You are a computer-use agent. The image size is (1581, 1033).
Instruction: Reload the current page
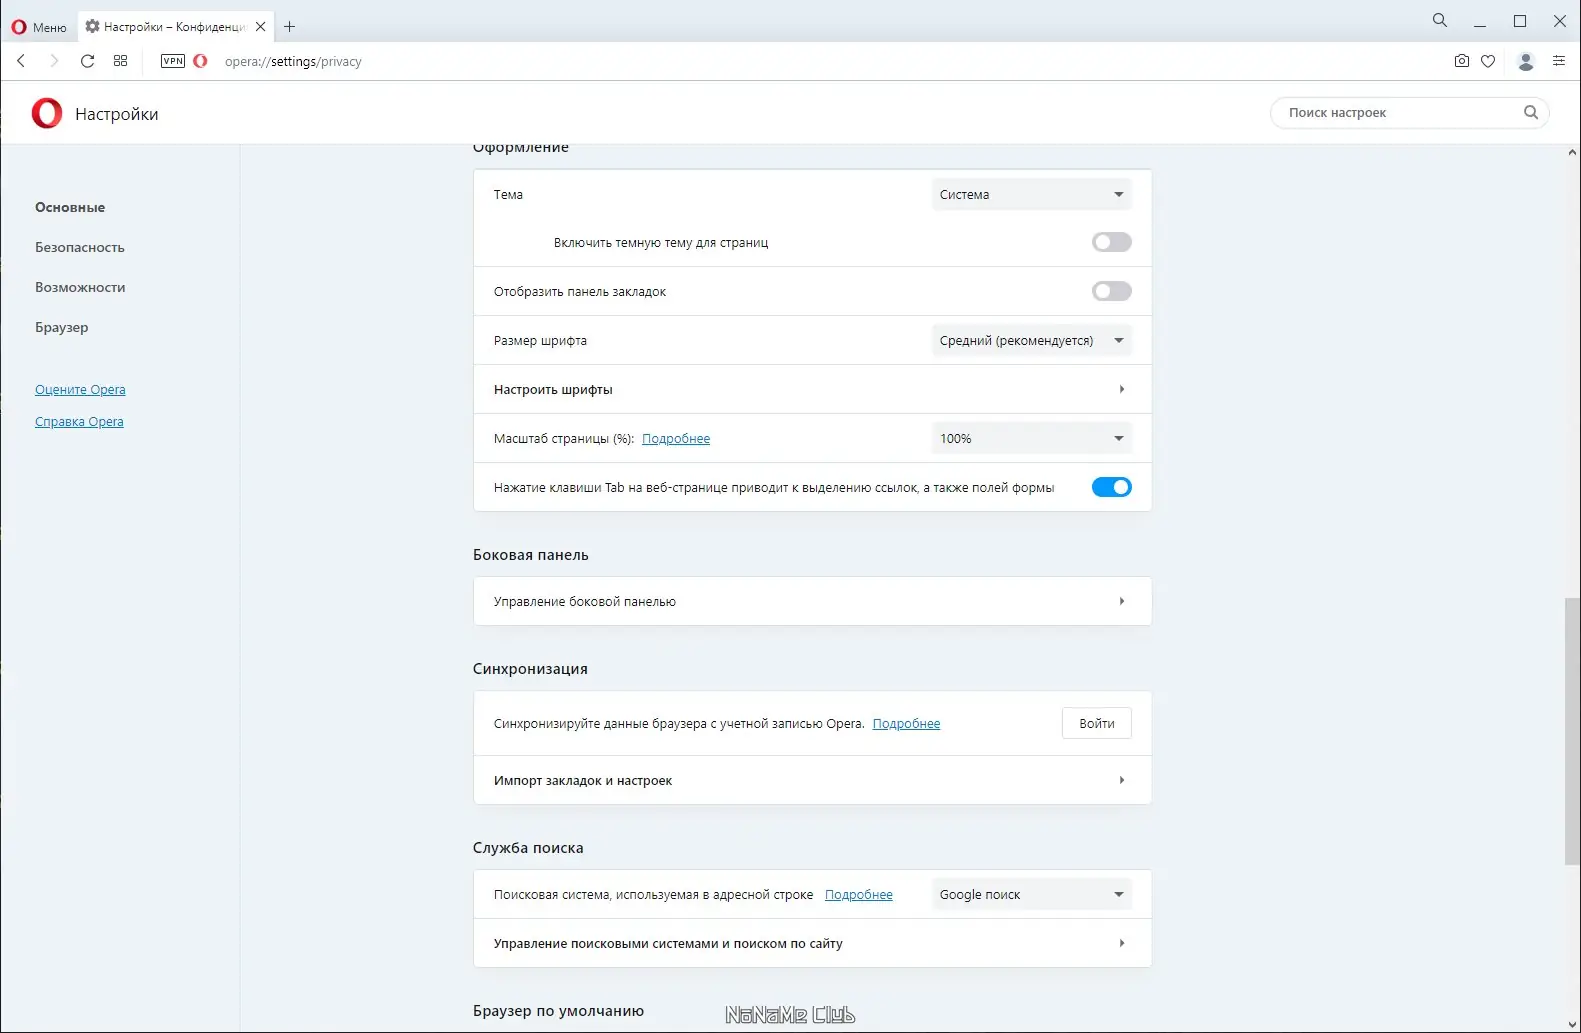click(88, 61)
